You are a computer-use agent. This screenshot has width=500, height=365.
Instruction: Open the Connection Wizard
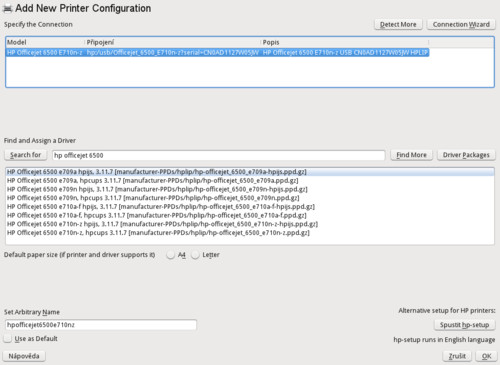(x=461, y=24)
